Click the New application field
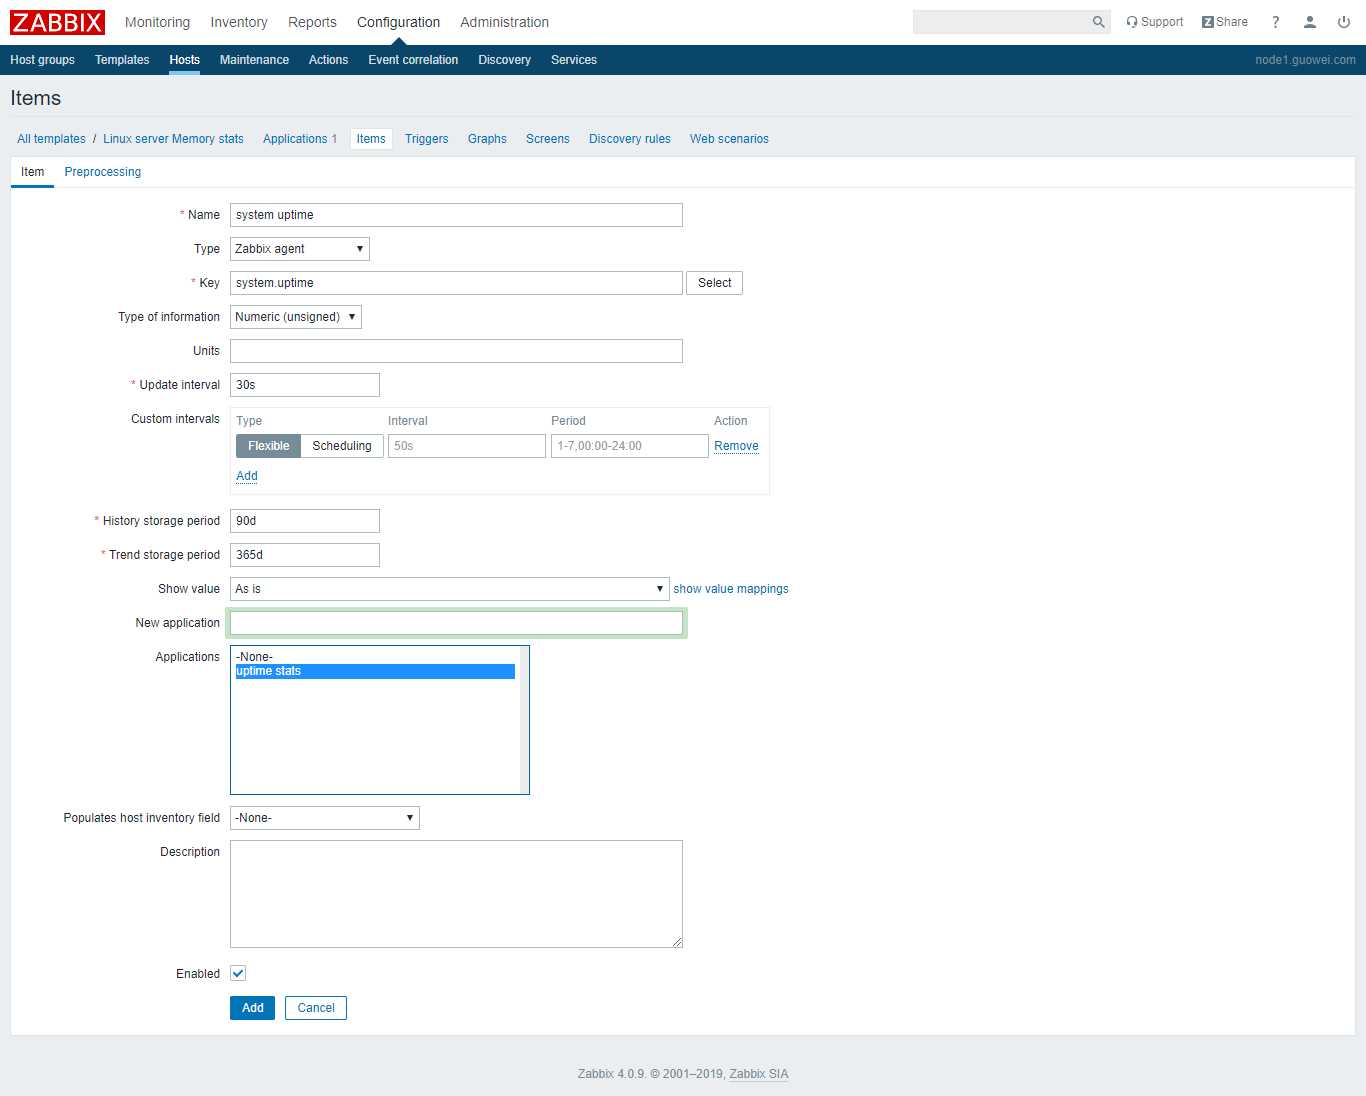Screen dimensions: 1366x1096 click(456, 623)
